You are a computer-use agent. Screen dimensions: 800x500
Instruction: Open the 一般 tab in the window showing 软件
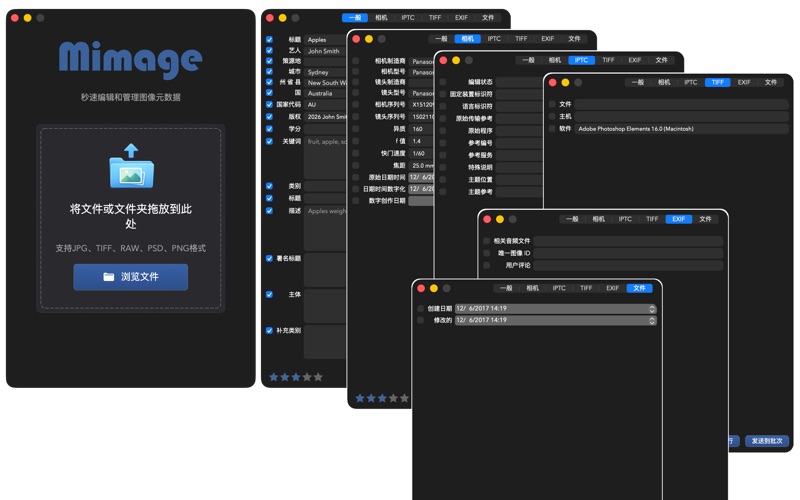pos(638,82)
